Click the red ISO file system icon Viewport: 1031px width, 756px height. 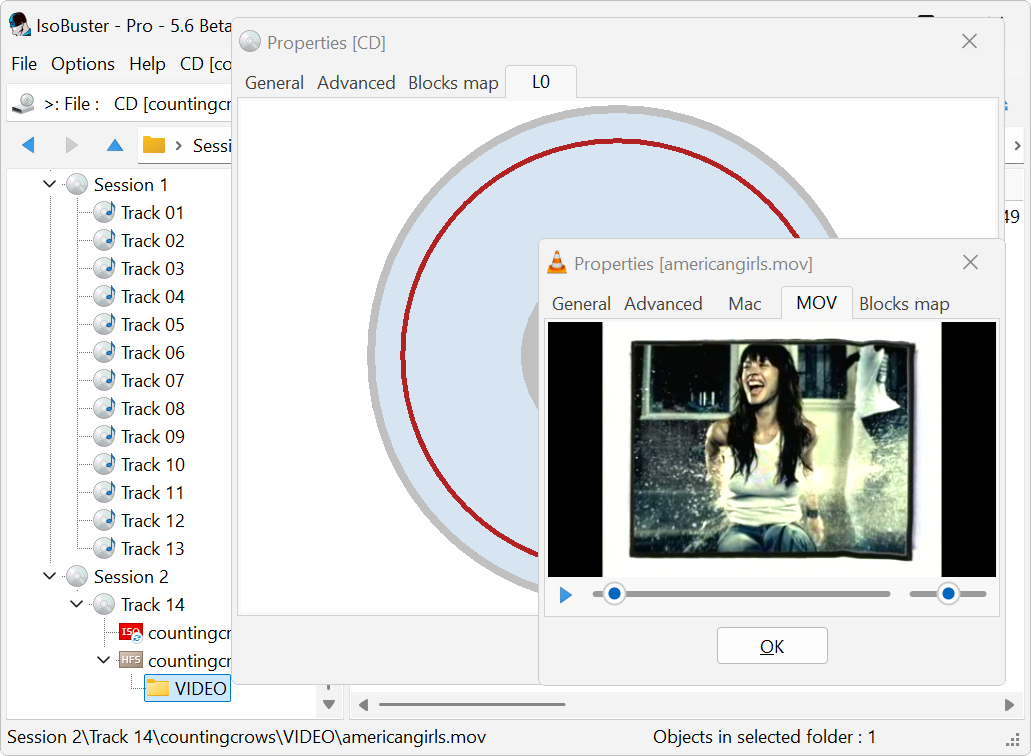[x=131, y=632]
